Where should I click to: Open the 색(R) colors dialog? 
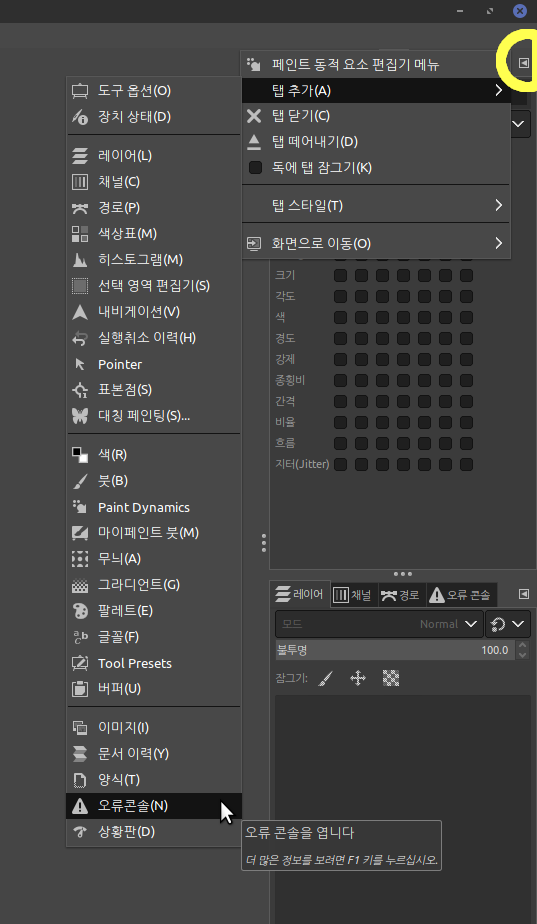point(153,455)
